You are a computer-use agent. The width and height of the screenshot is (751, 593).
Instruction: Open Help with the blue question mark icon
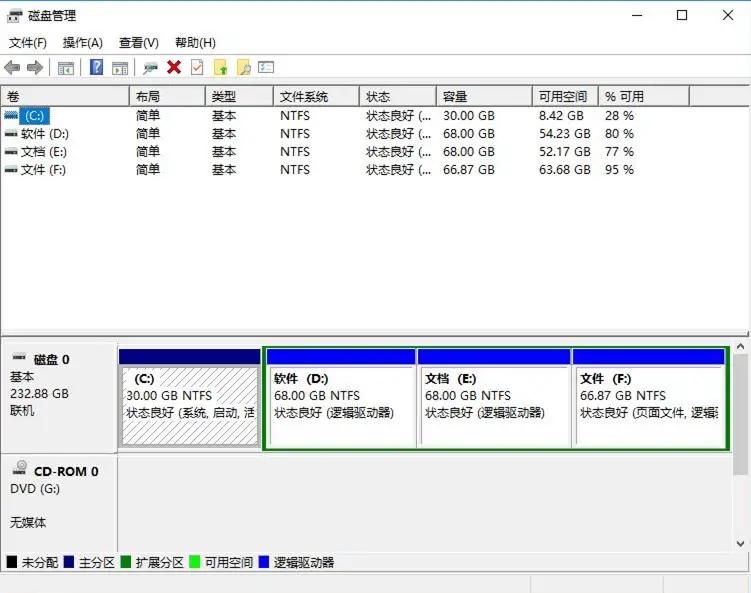click(x=96, y=67)
